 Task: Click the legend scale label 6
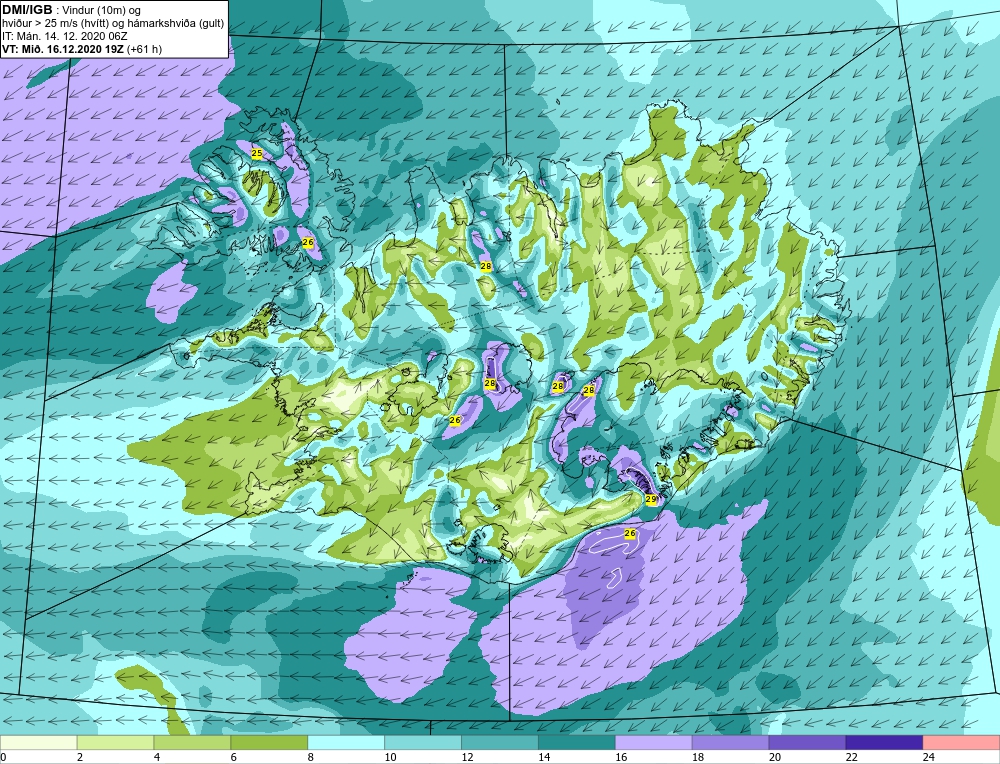pyautogui.click(x=234, y=758)
